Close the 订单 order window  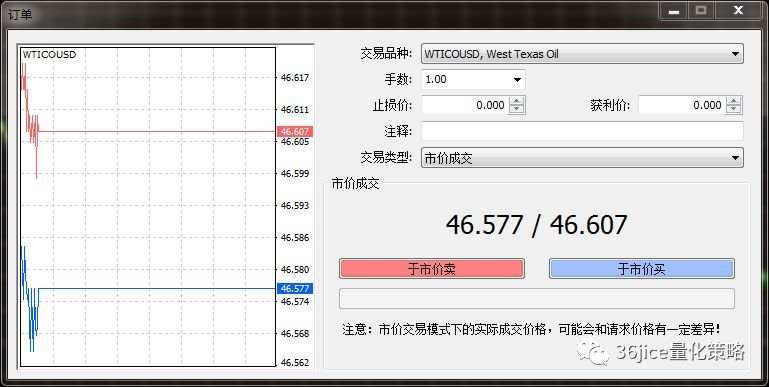[x=738, y=10]
